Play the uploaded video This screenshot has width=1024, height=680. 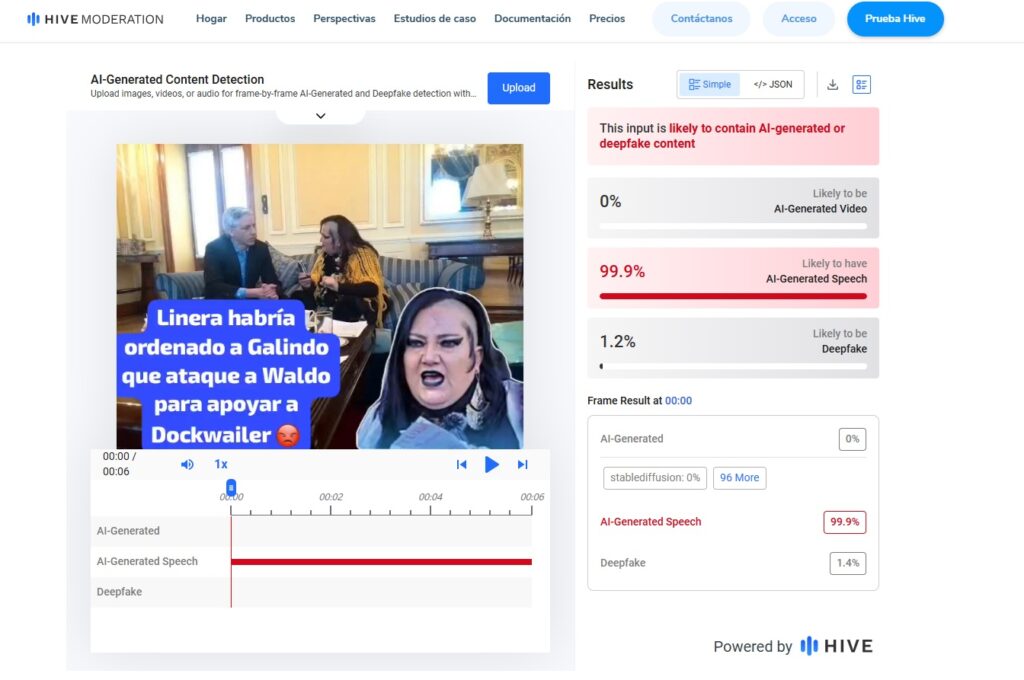coord(492,464)
